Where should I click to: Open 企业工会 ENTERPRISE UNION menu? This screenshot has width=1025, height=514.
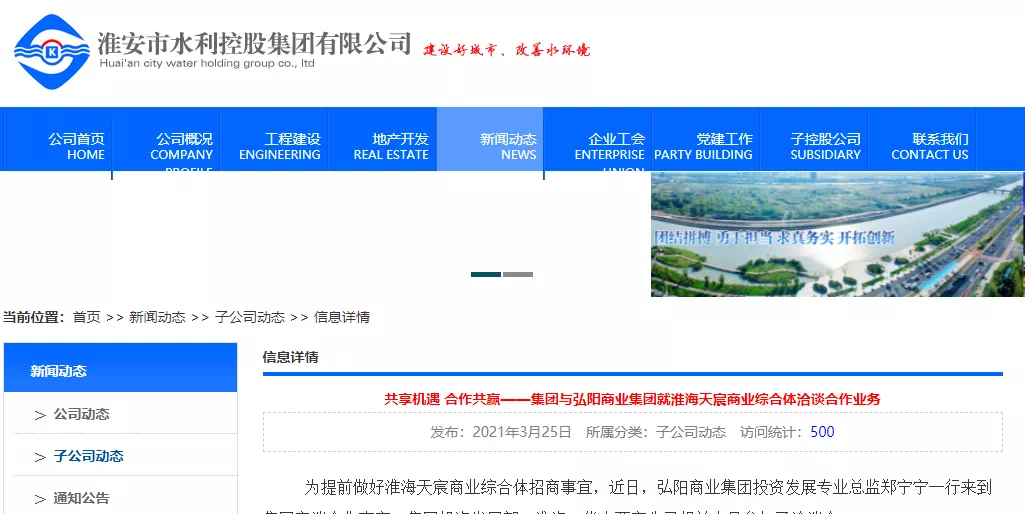click(x=609, y=146)
